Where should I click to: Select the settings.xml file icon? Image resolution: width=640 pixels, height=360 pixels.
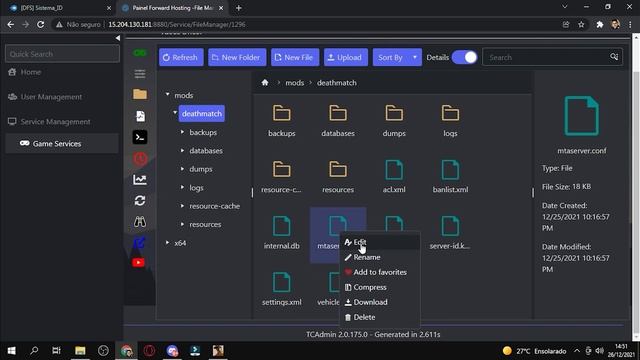pyautogui.click(x=282, y=282)
